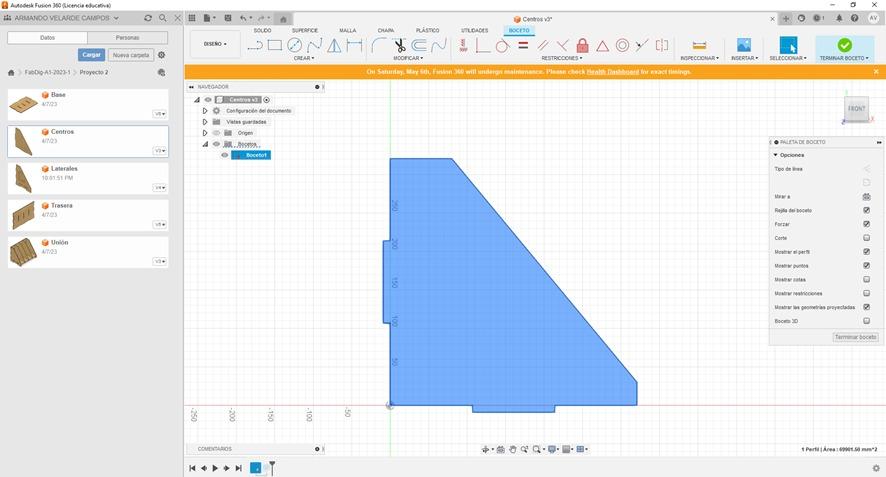Select the Trim scissors tool
The image size is (886, 477).
(x=399, y=45)
